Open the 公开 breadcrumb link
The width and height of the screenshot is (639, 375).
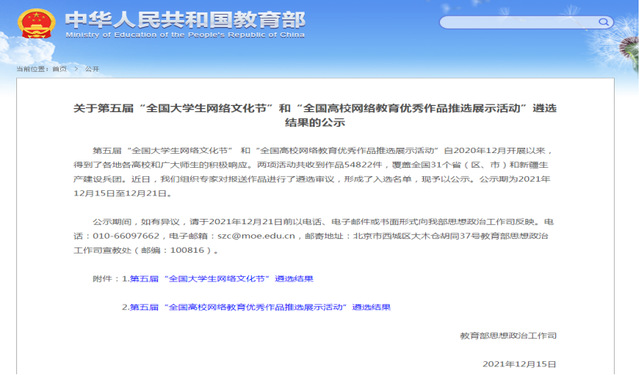point(92,69)
